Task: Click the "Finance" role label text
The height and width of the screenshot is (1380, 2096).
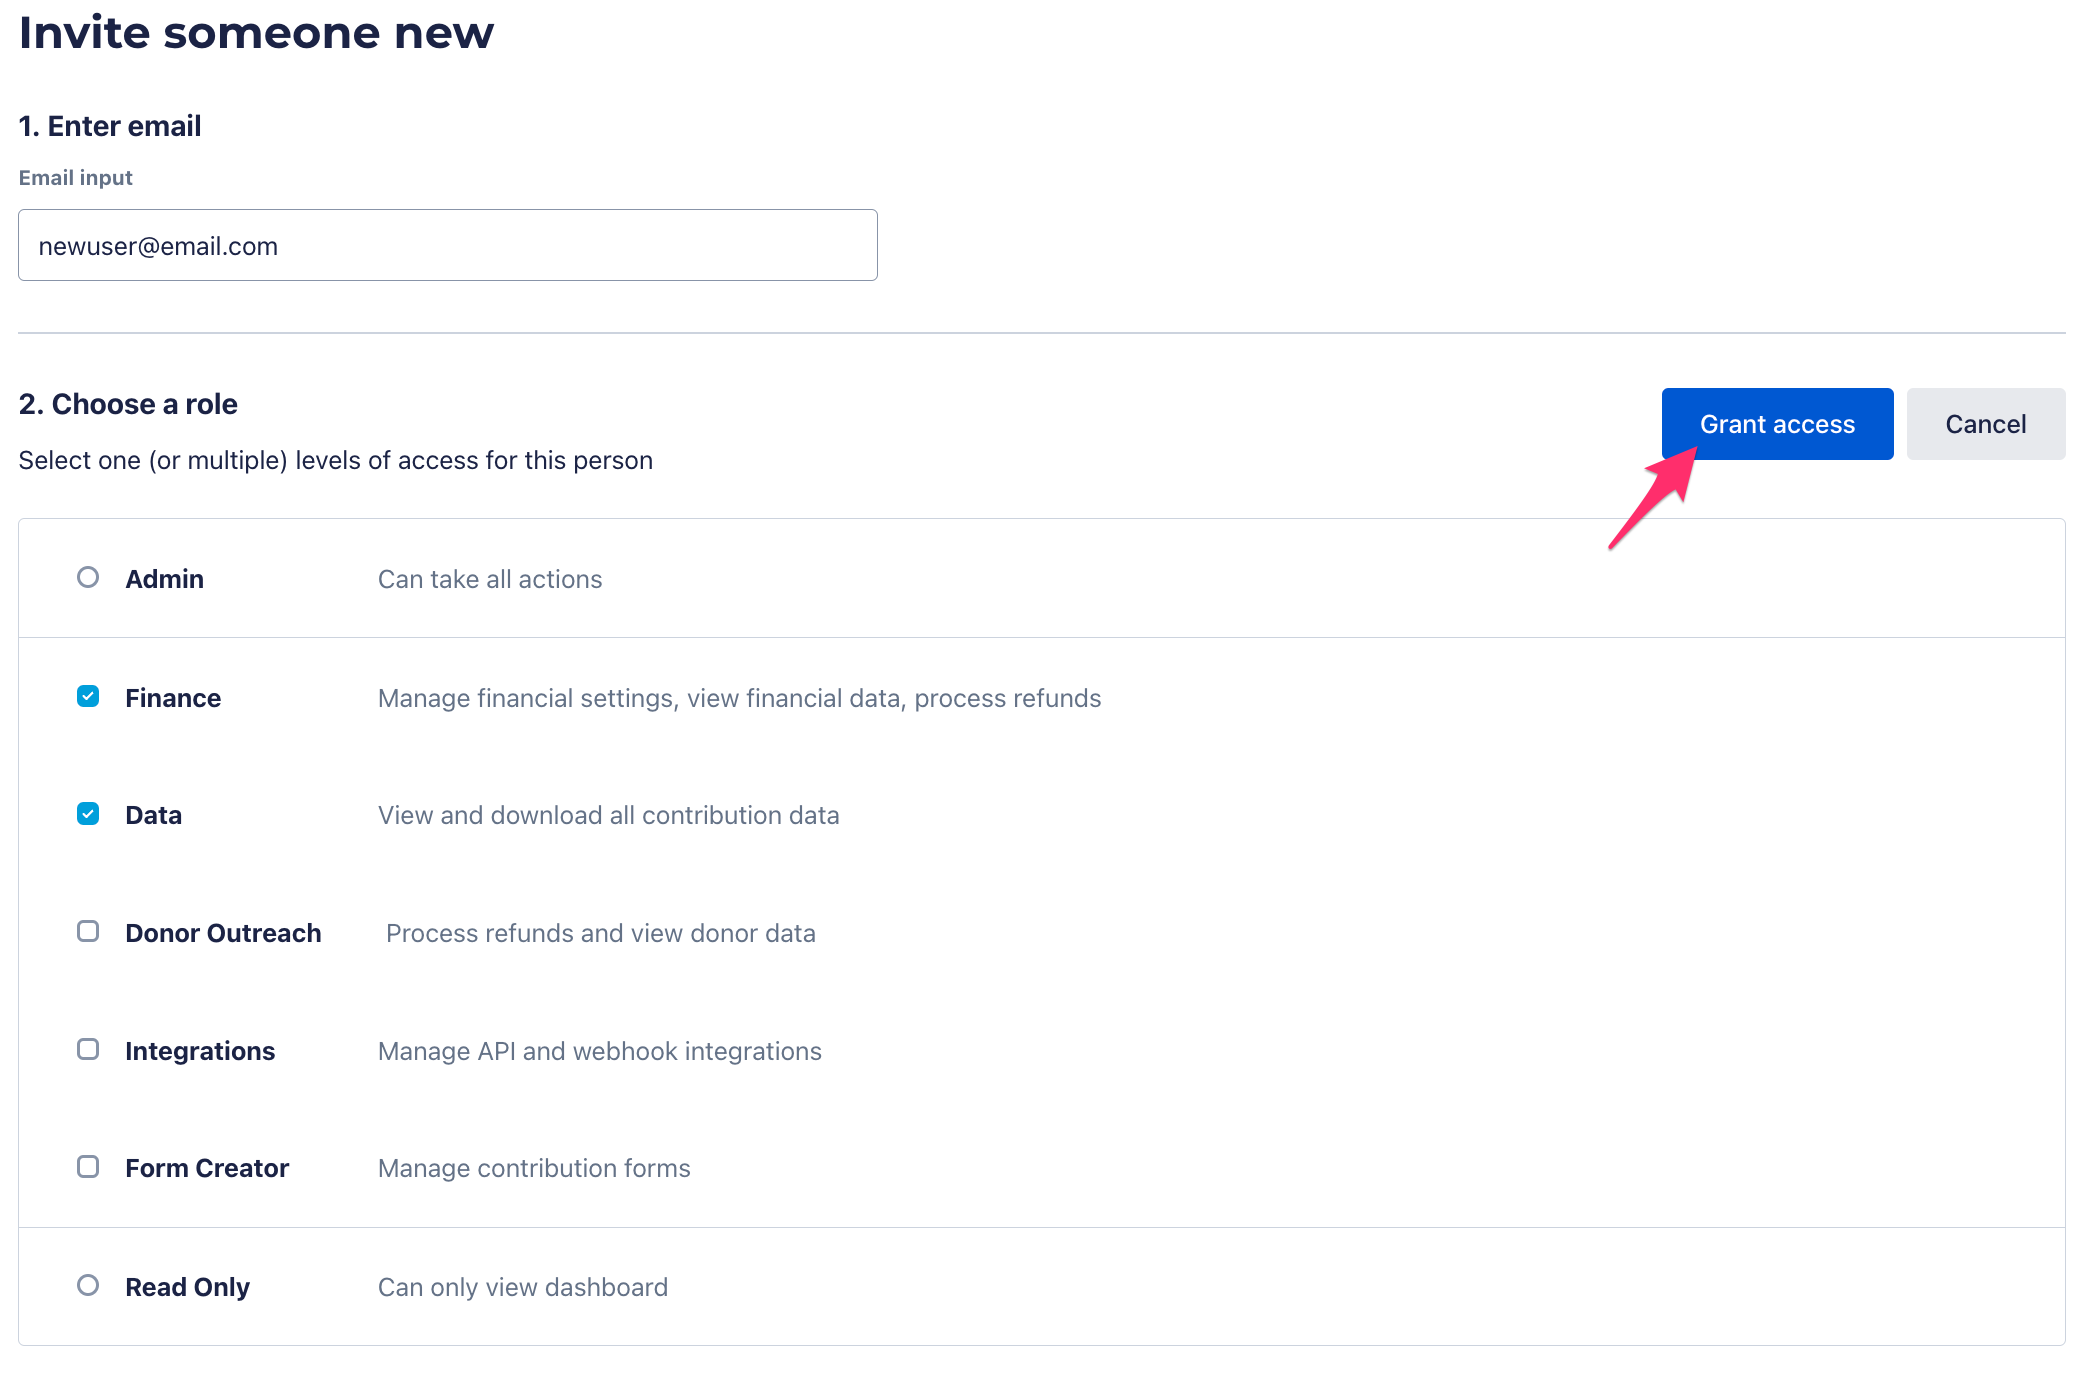Action: point(173,698)
